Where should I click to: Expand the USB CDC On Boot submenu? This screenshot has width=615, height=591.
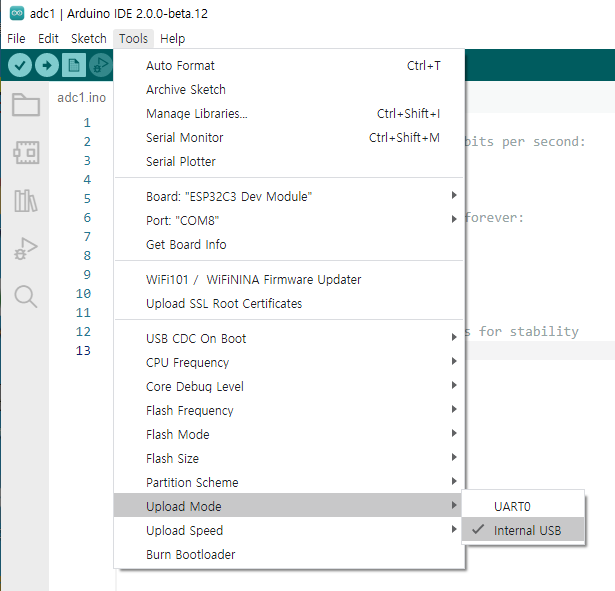coord(289,338)
